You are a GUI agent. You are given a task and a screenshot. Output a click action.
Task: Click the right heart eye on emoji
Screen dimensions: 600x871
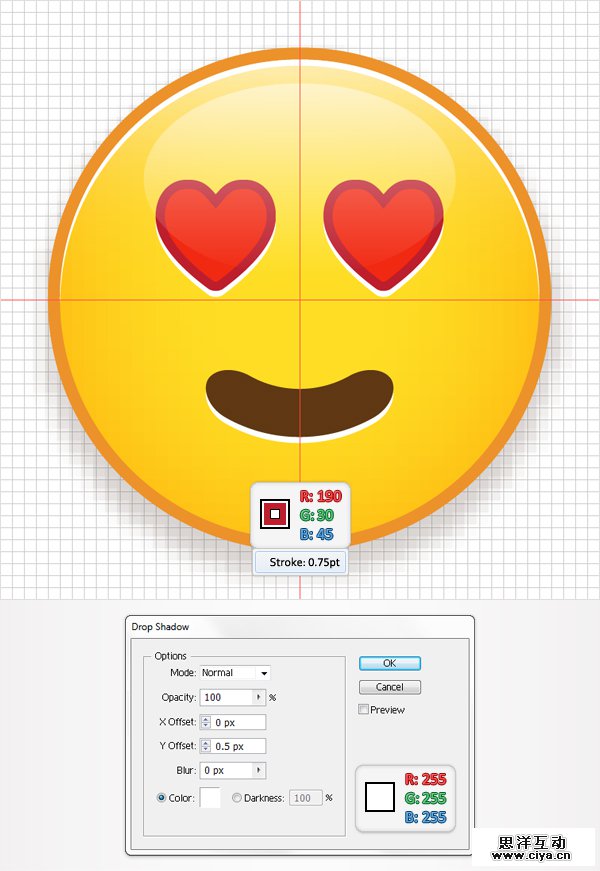[x=384, y=233]
